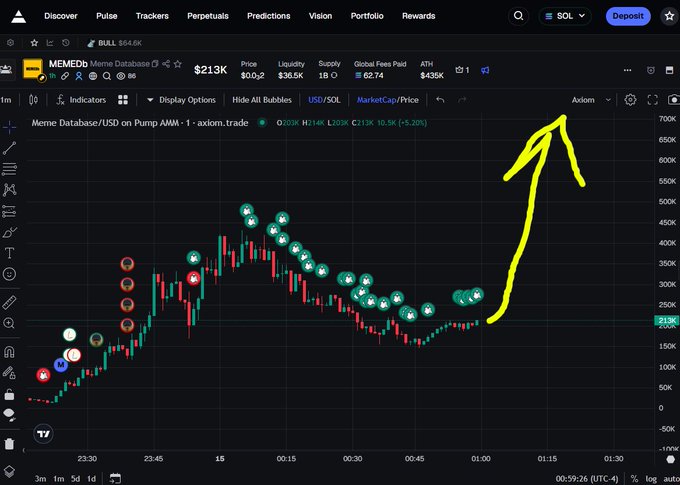Select the XABCD pattern tool

pos(9,190)
